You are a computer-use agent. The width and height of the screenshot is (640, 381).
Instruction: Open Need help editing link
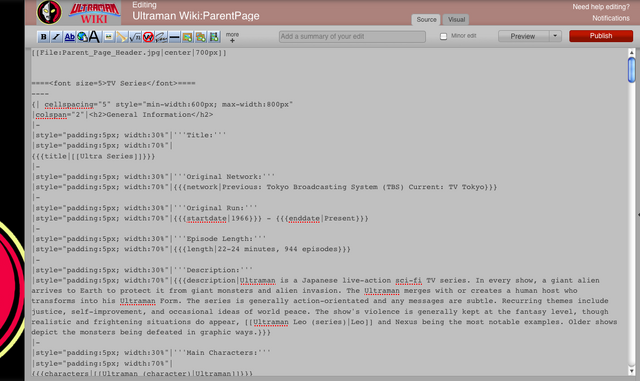point(601,7)
